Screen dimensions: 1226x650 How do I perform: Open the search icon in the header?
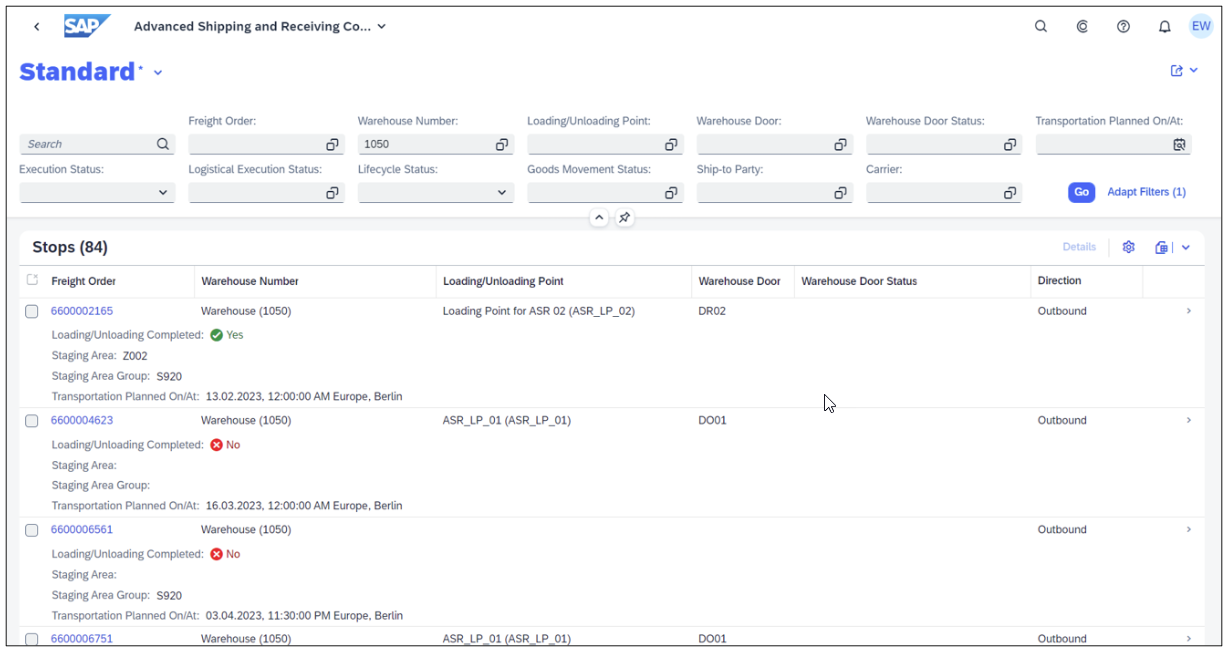click(x=1041, y=27)
